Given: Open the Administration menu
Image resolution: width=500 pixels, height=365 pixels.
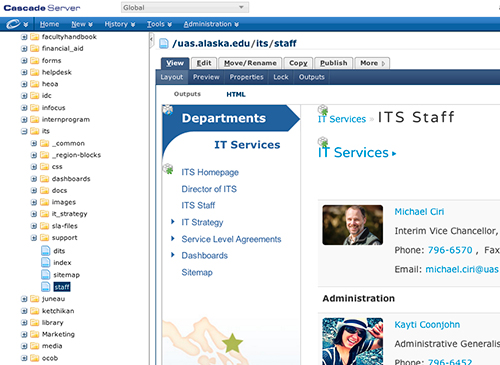Looking at the screenshot, I should click(x=211, y=24).
